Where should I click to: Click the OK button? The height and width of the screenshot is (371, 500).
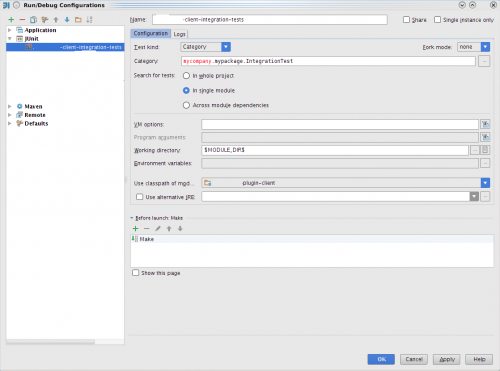click(381, 359)
